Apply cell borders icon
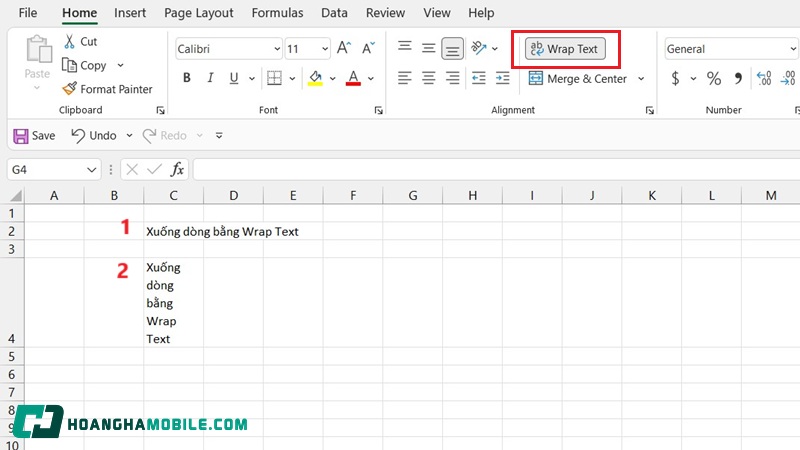Image resolution: width=800 pixels, height=450 pixels. [274, 78]
